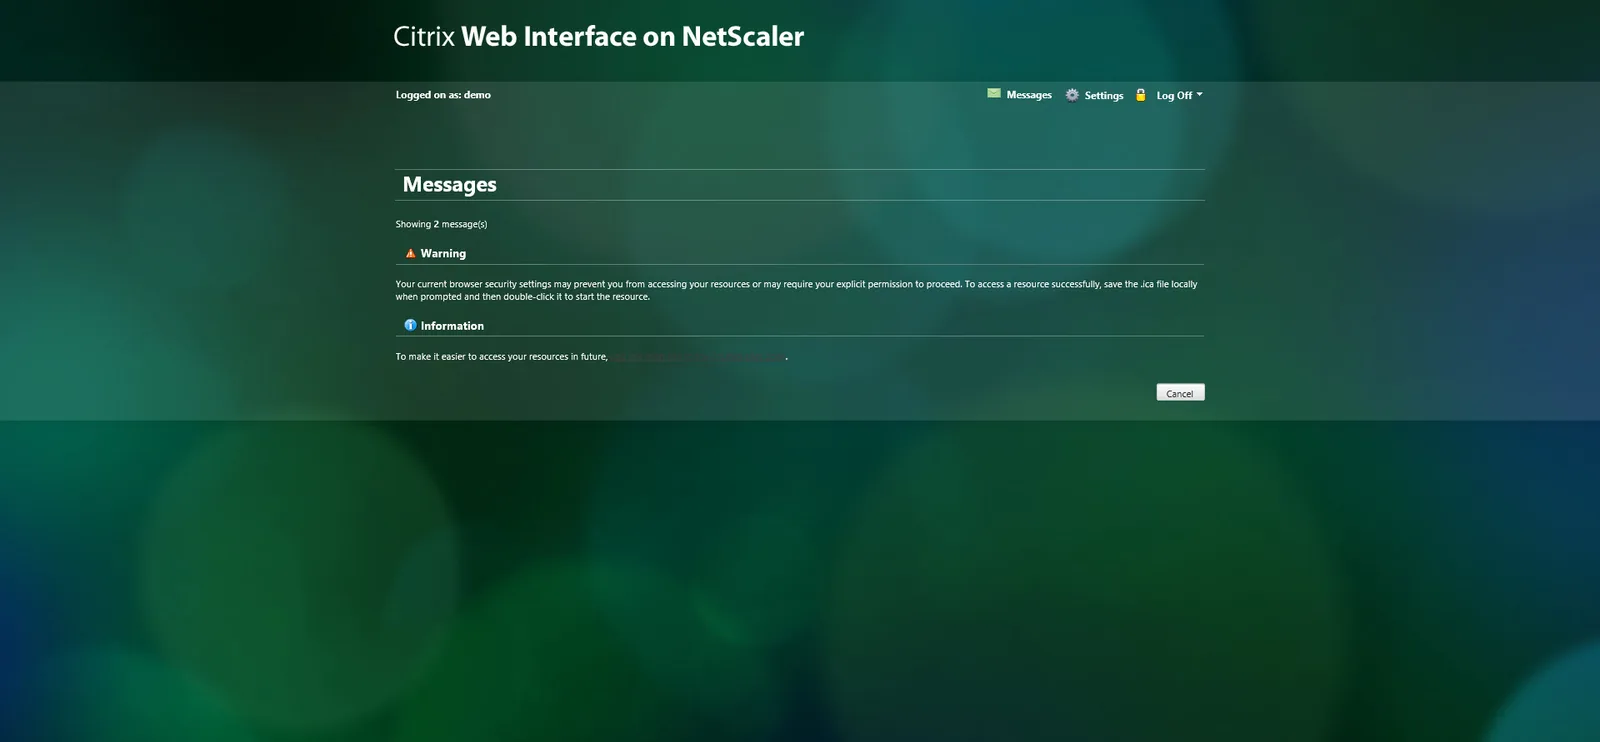Click the browser security settings warning paragraph
Viewport: 1600px width, 742px height.
[x=796, y=290]
